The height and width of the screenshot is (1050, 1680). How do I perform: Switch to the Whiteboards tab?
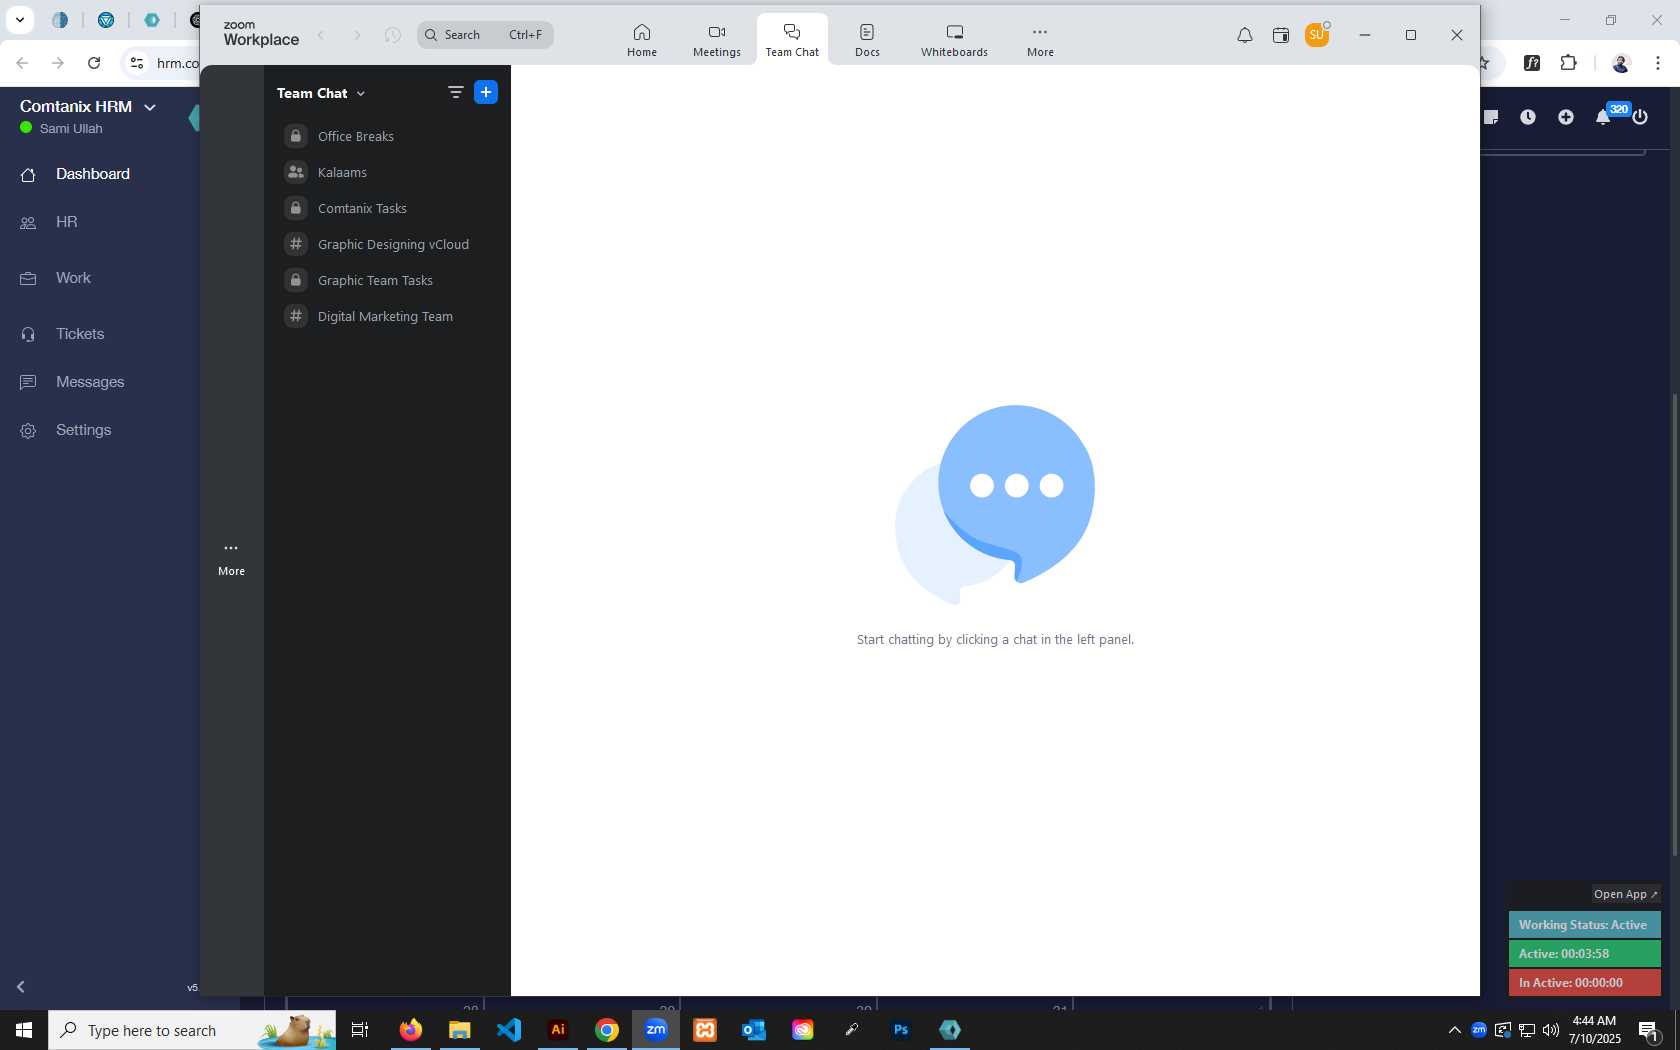(954, 40)
